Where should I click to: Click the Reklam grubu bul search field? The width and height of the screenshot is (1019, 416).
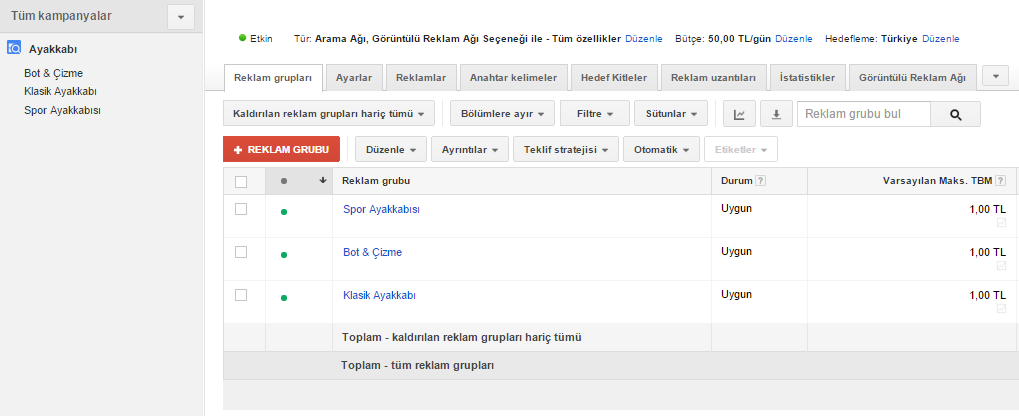click(863, 115)
